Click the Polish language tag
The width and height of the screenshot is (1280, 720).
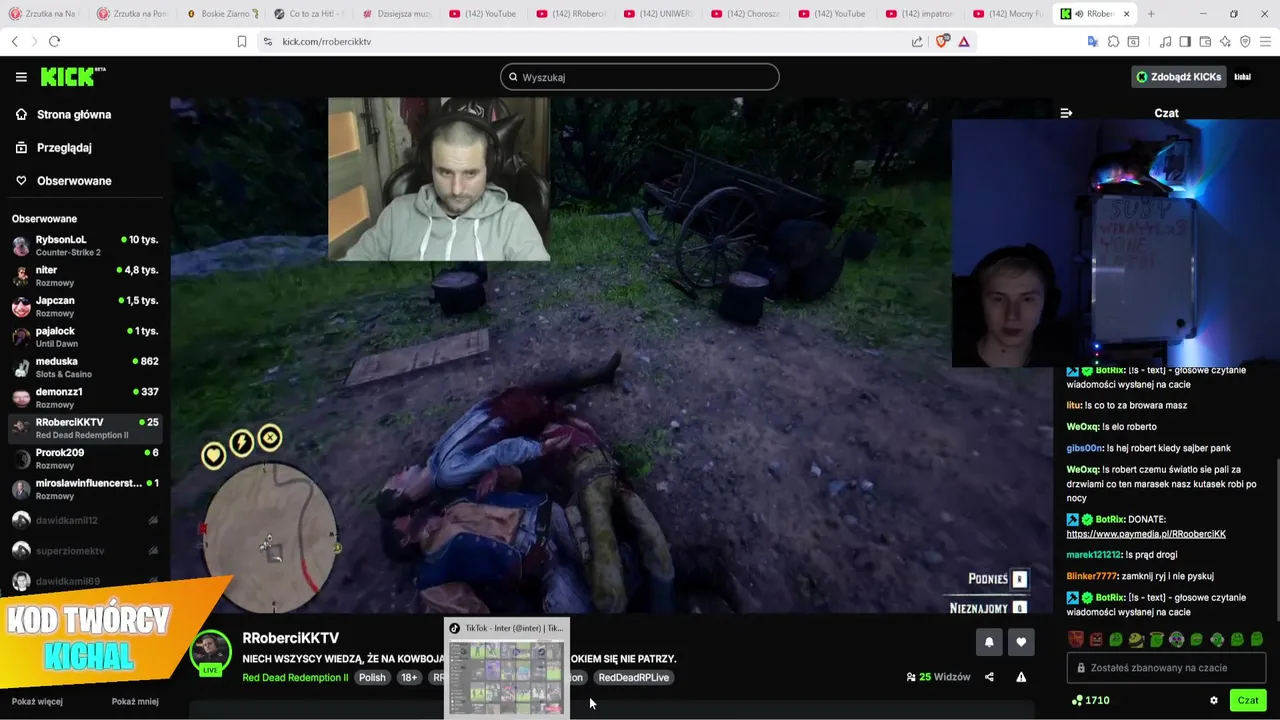point(372,677)
